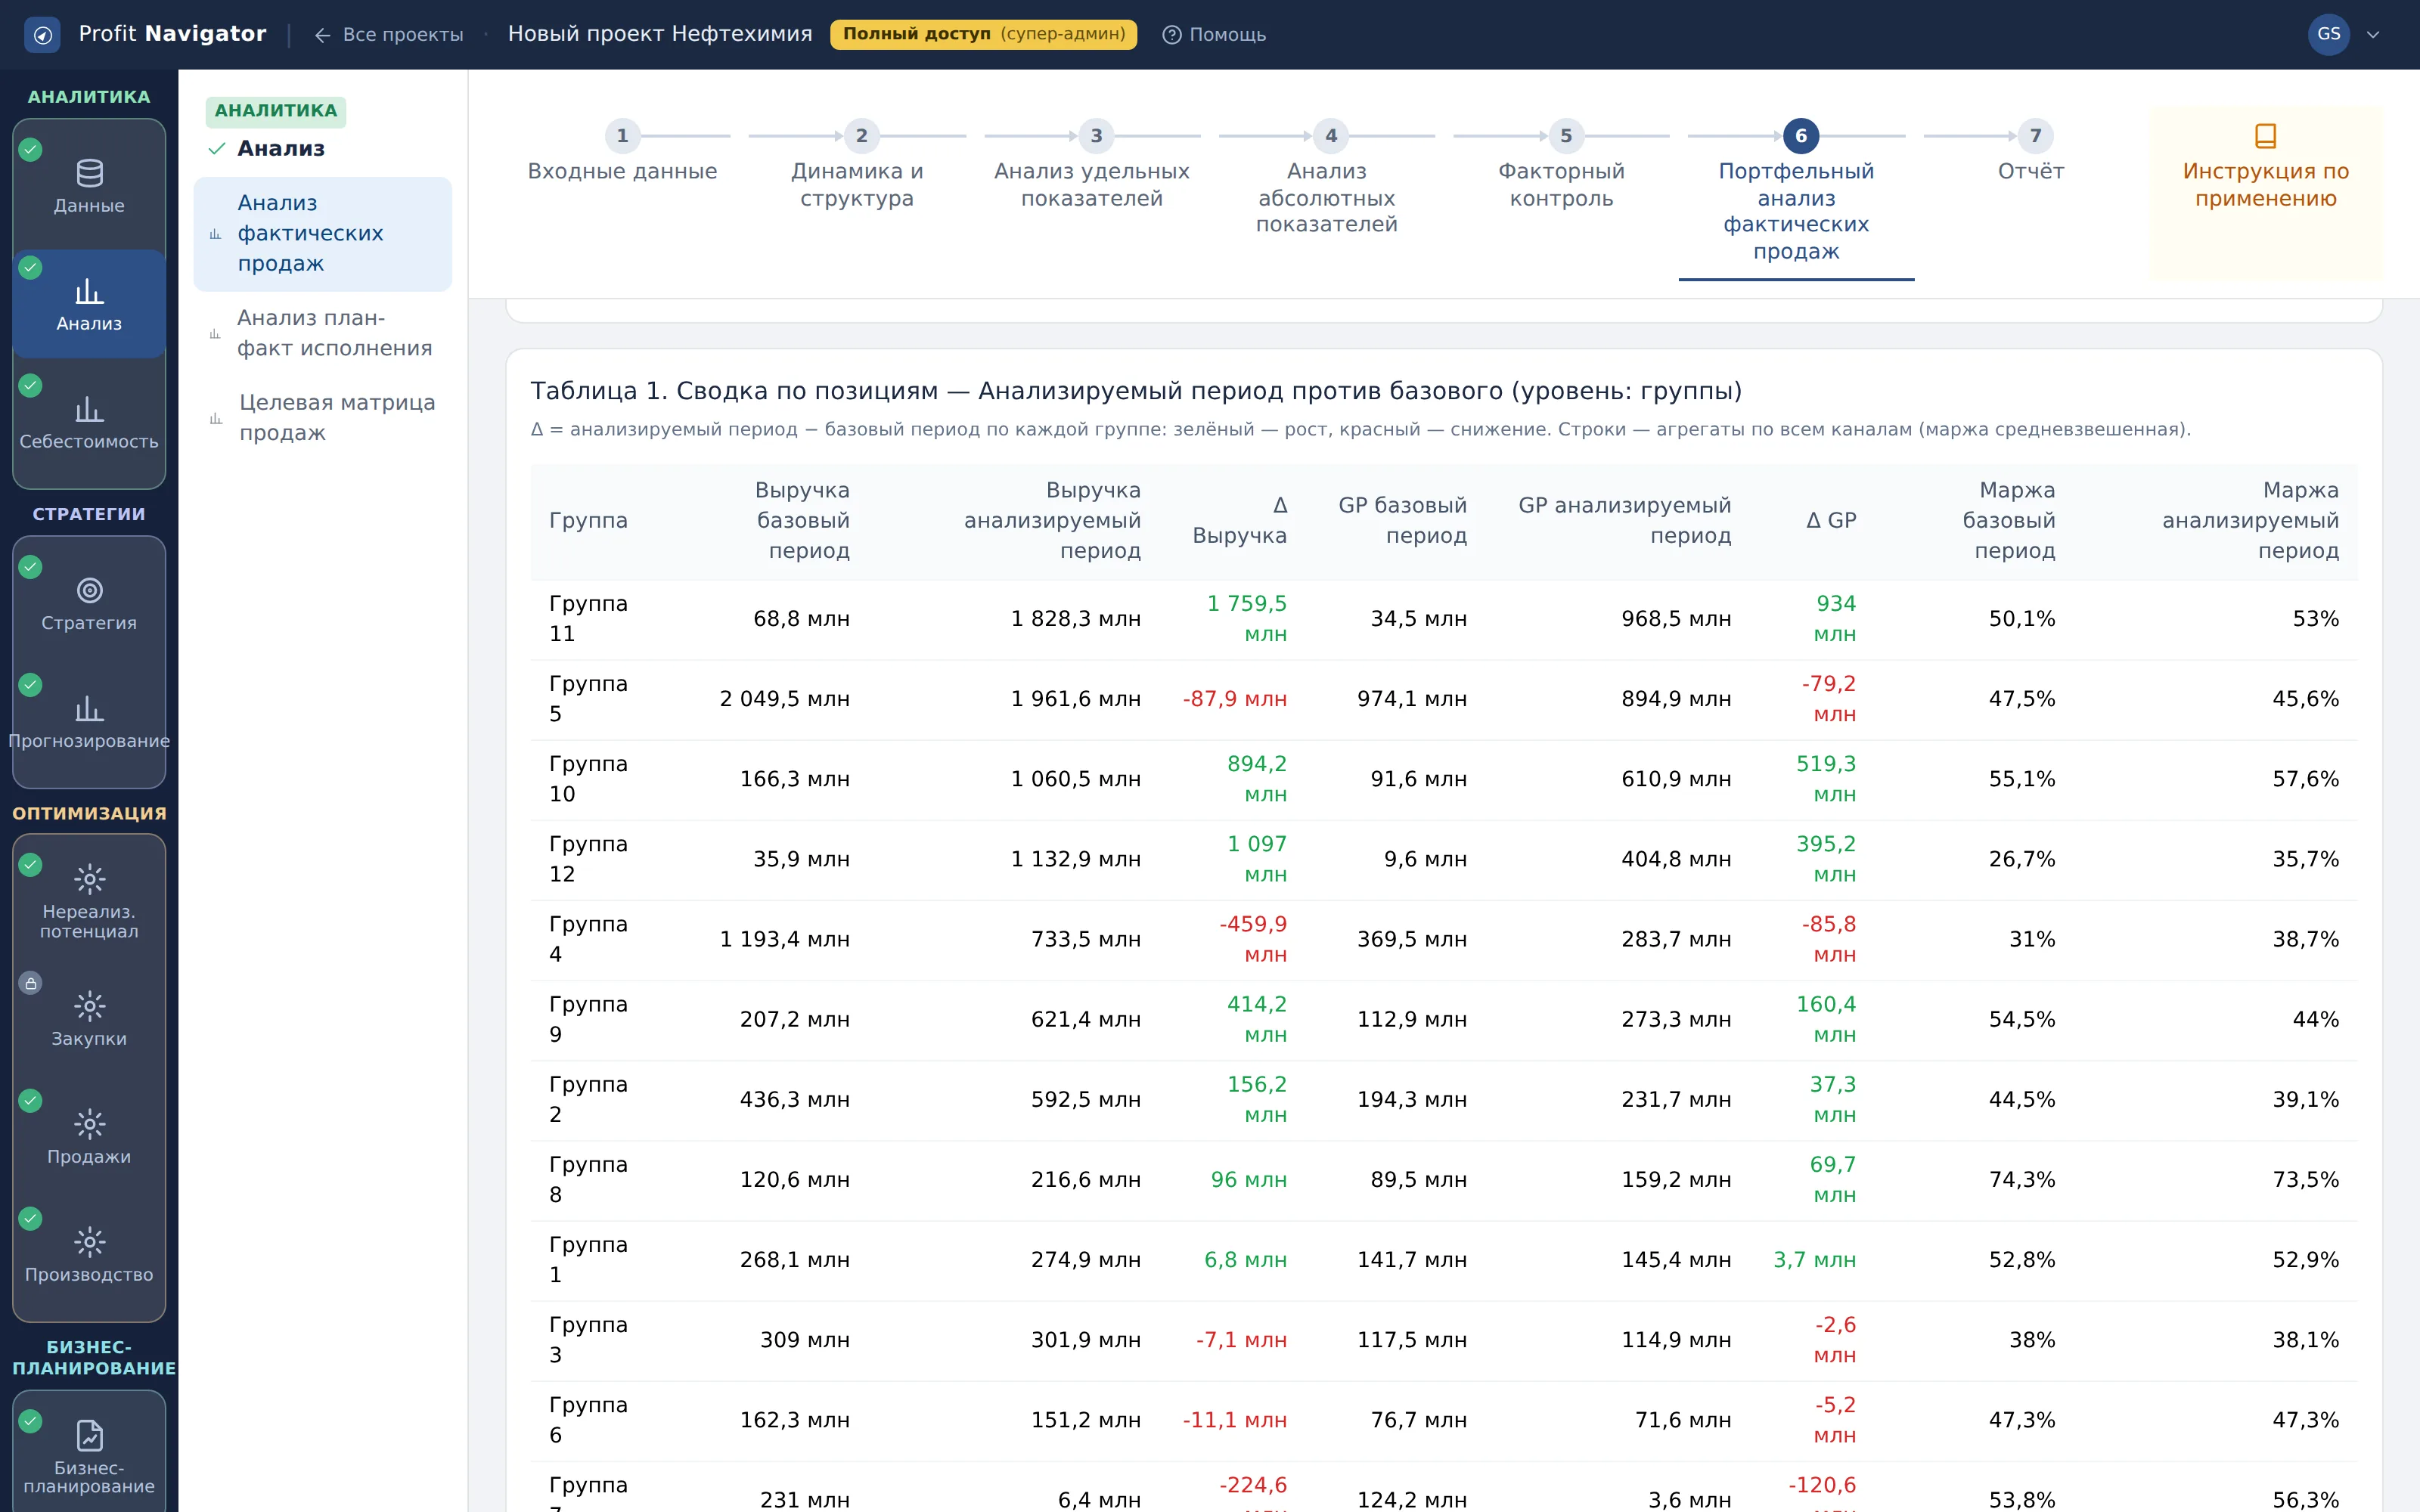Click the -459,9 млн value in Группа 4
Screen dimensions: 2420x1512
tap(1252, 940)
